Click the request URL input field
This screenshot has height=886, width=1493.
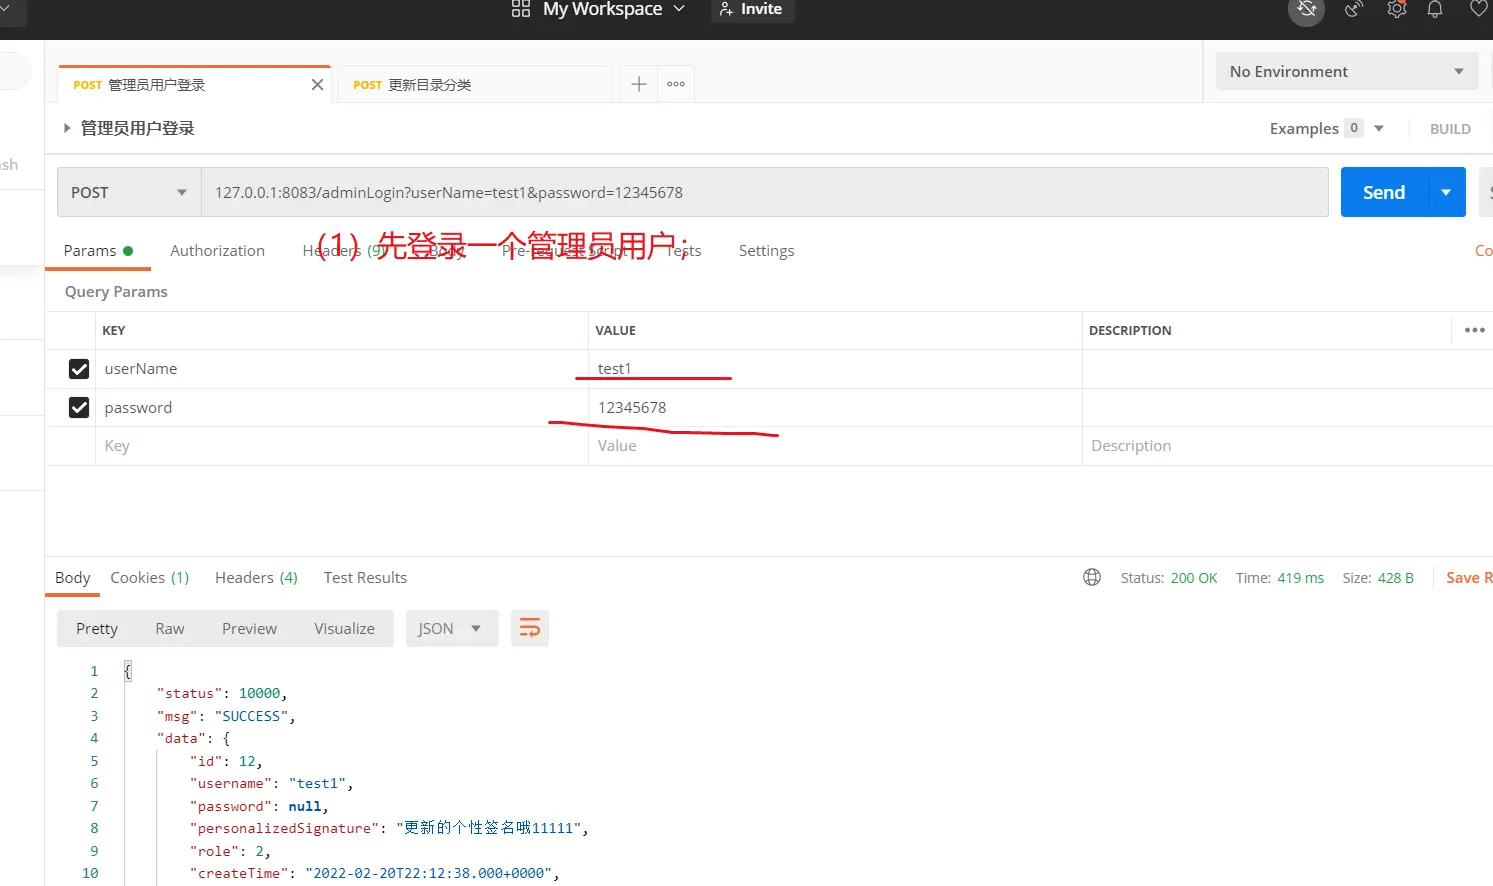coord(764,192)
